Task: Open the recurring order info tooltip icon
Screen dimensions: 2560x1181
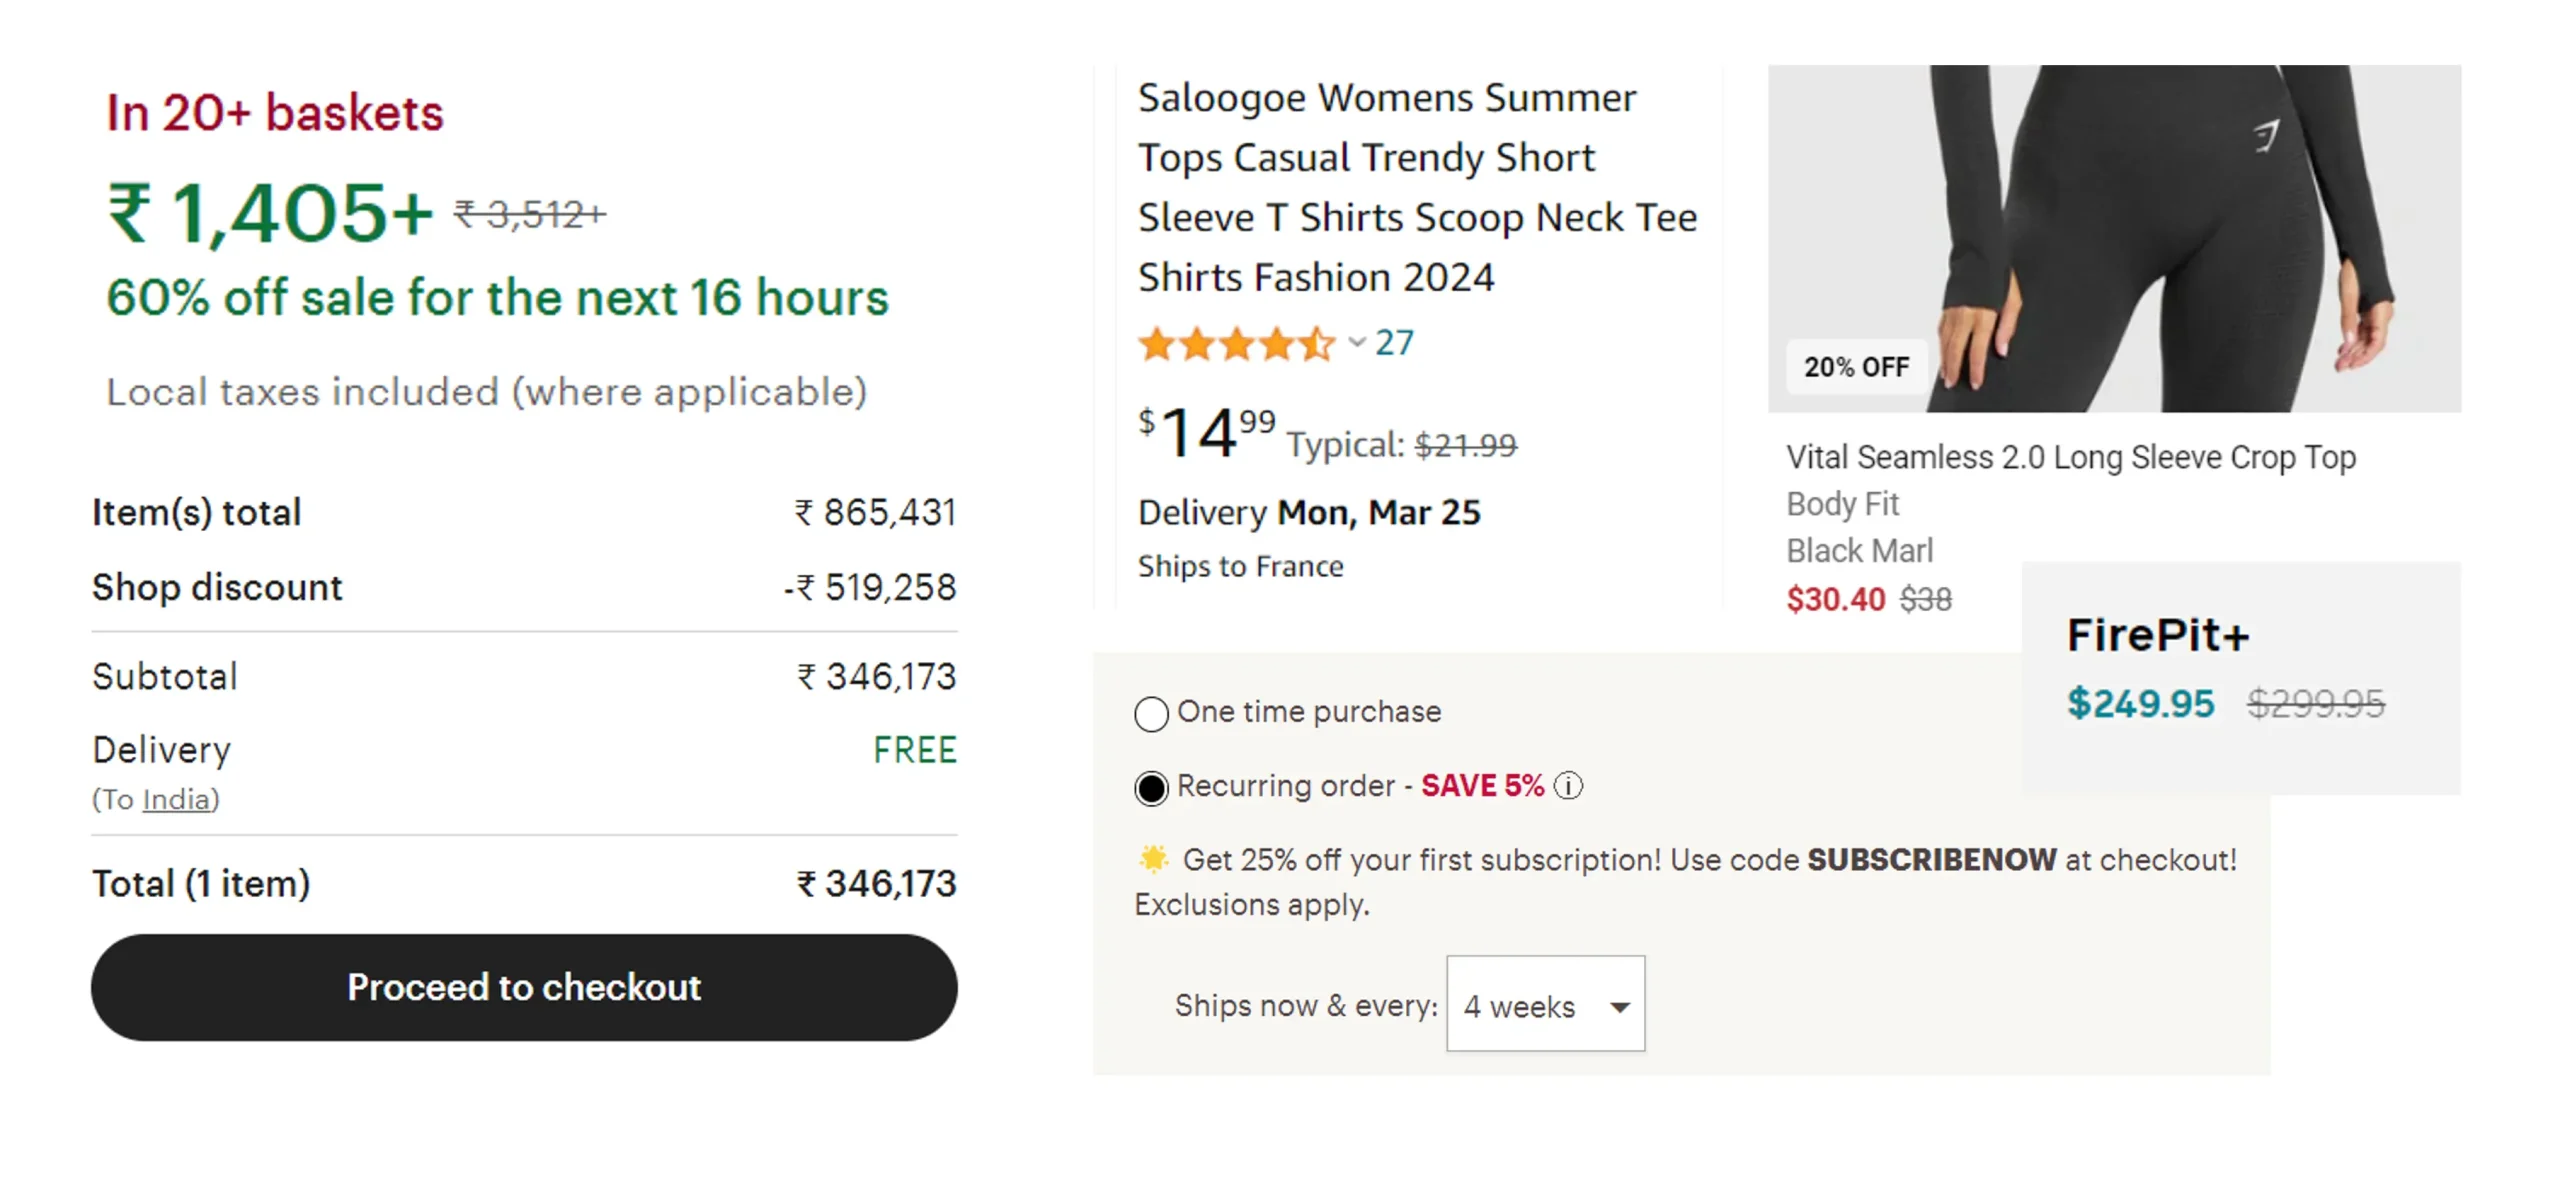Action: pos(1568,787)
